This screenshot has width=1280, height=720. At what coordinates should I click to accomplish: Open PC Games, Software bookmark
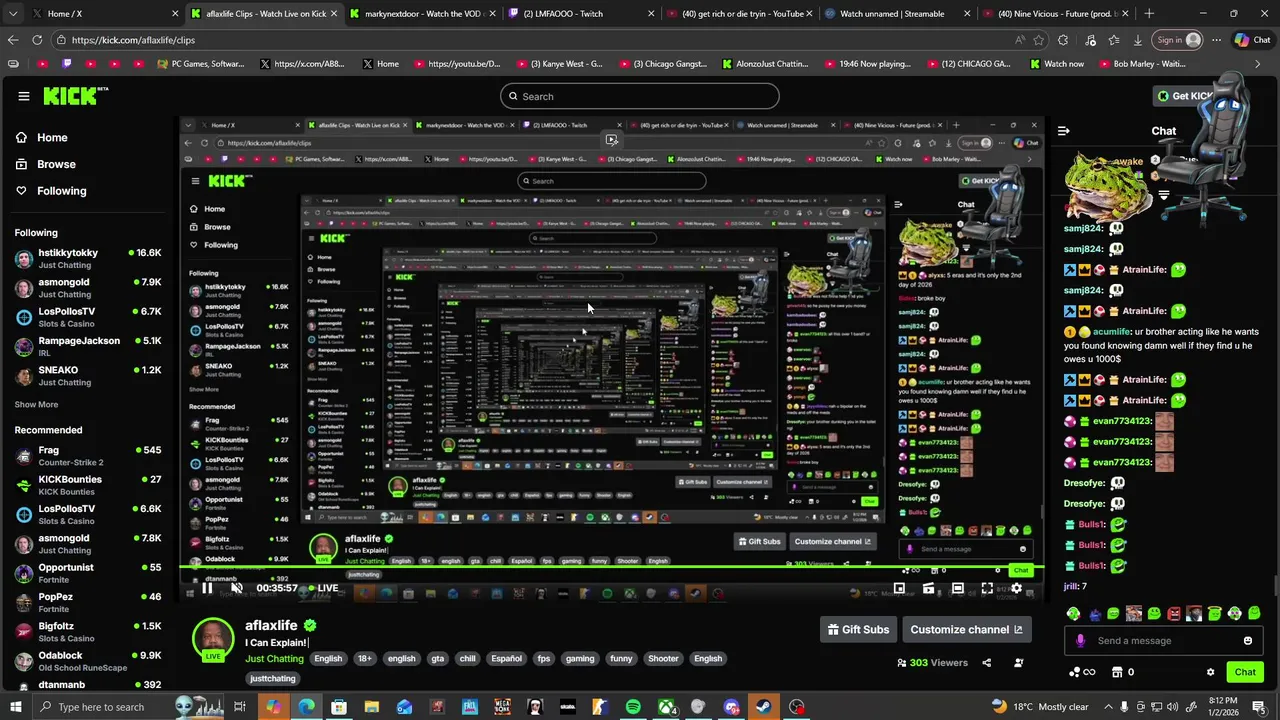click(x=201, y=63)
